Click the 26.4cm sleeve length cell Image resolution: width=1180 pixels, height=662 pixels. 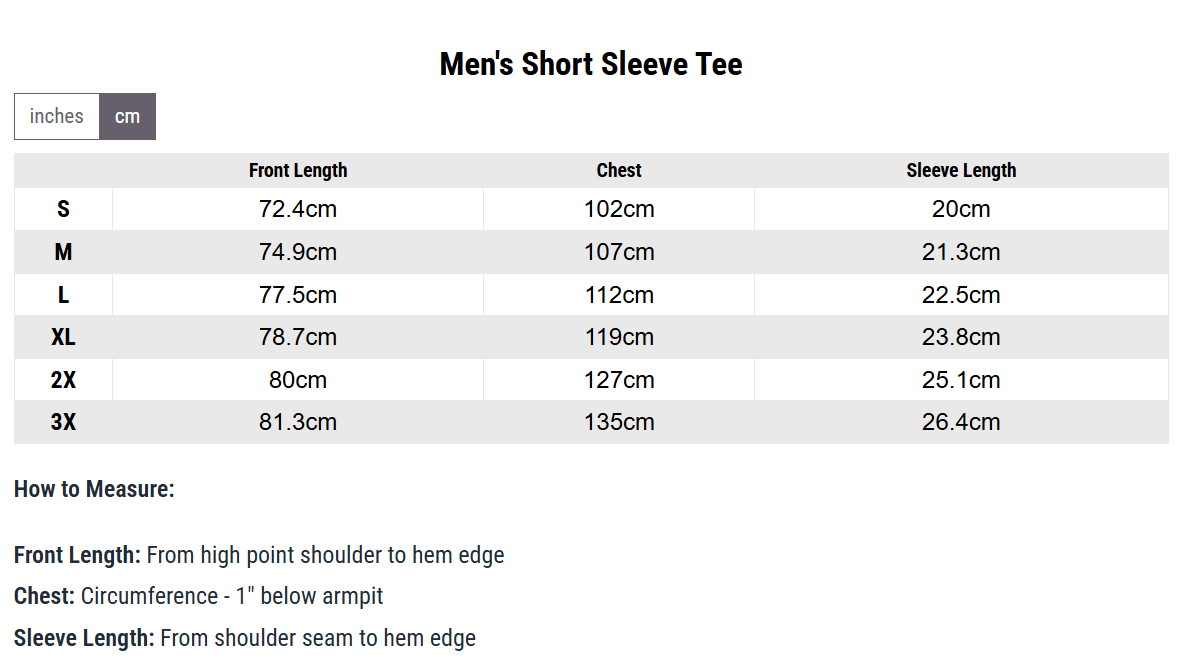pos(961,422)
